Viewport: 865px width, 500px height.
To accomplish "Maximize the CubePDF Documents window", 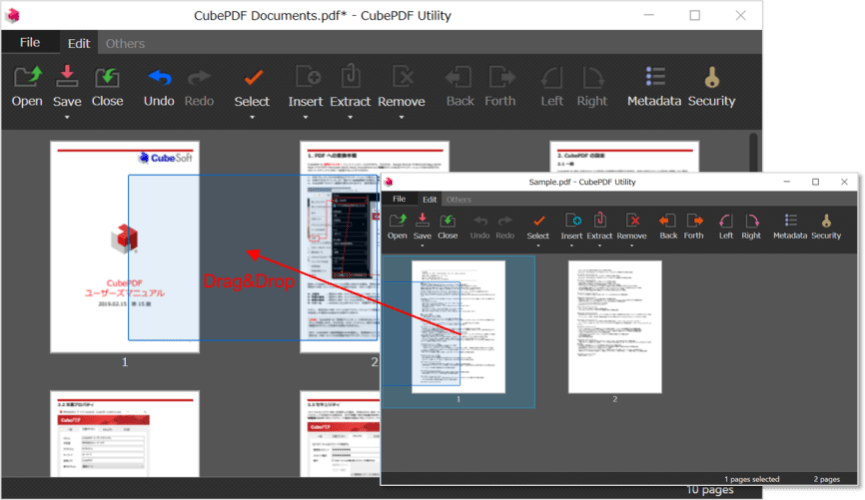I will click(x=695, y=15).
